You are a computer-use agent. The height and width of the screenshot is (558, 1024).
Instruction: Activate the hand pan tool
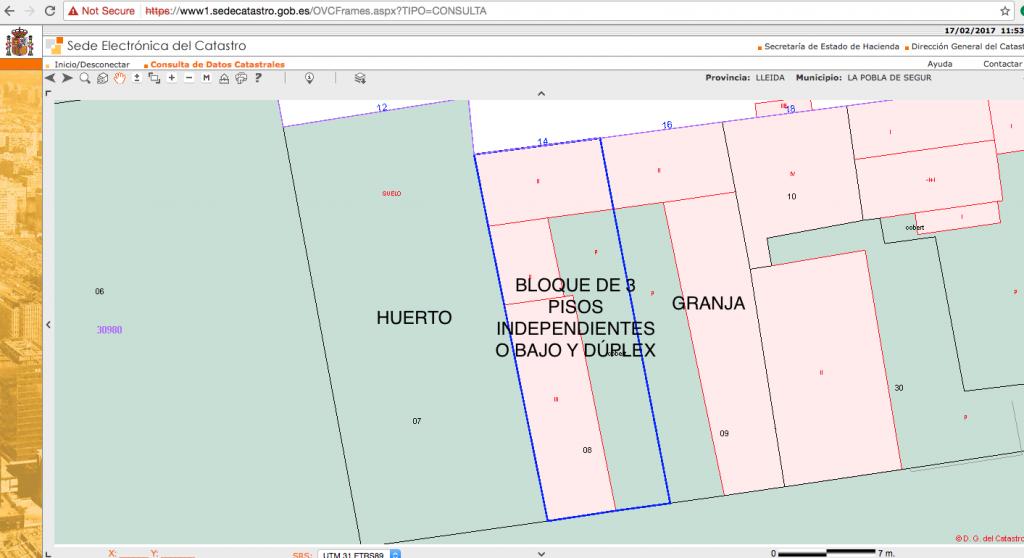pyautogui.click(x=119, y=78)
